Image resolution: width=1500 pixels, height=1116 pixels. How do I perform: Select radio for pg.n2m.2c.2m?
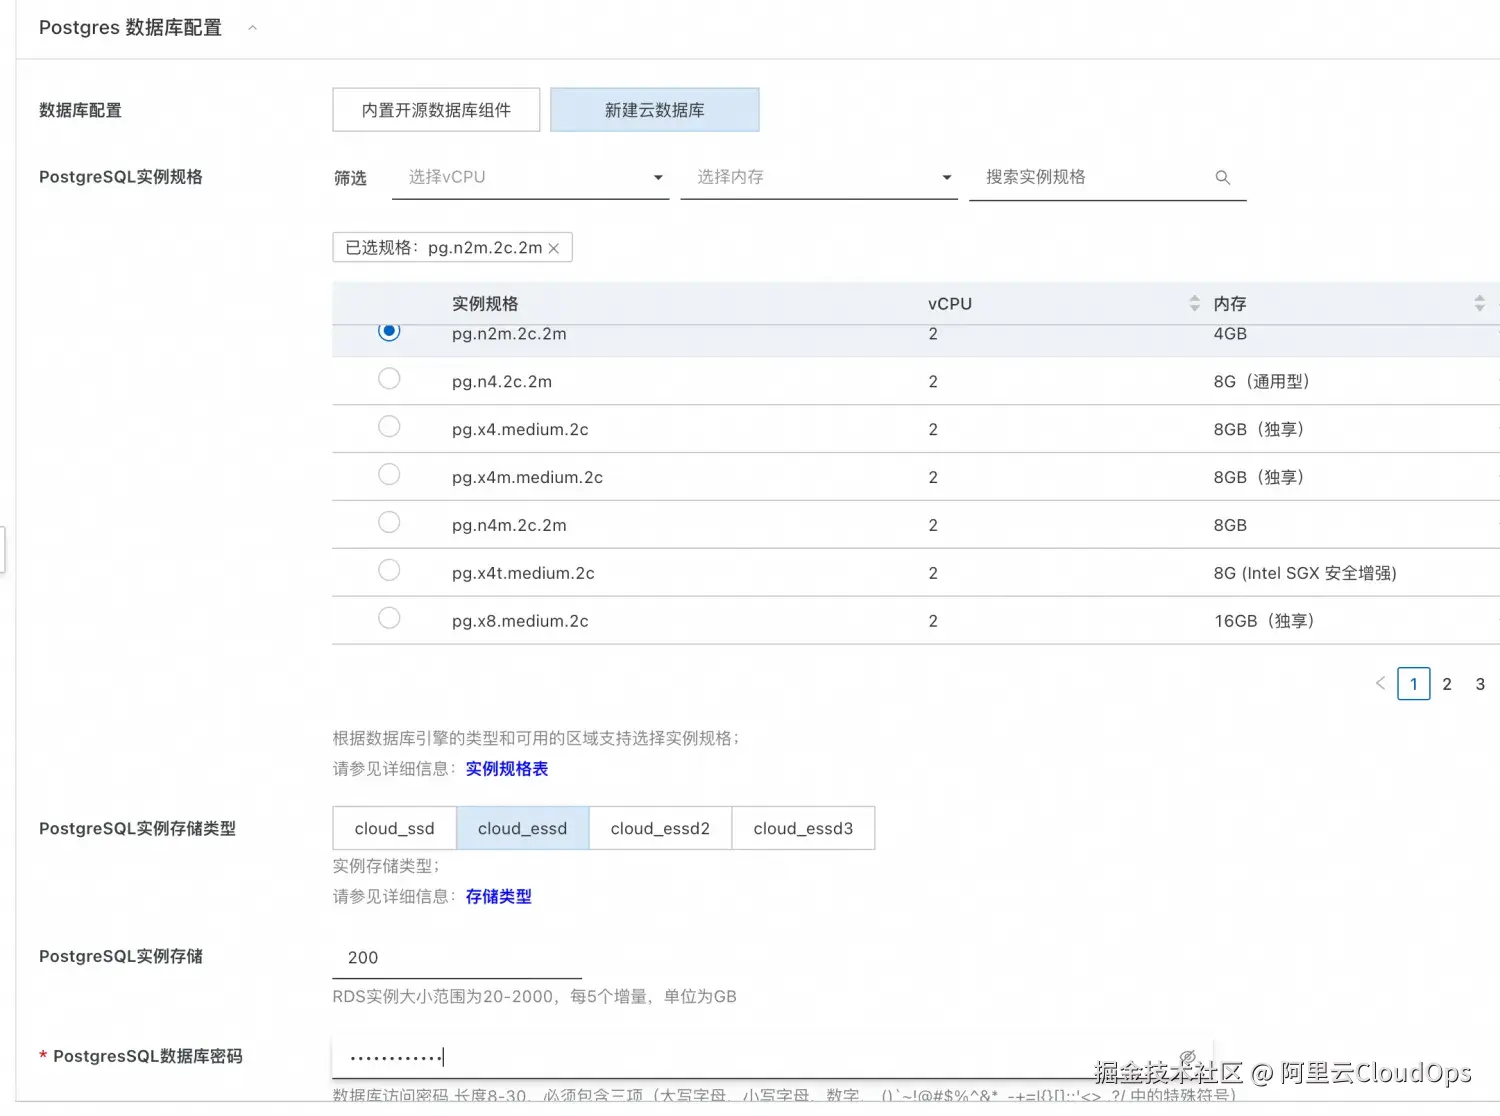pyautogui.click(x=389, y=331)
